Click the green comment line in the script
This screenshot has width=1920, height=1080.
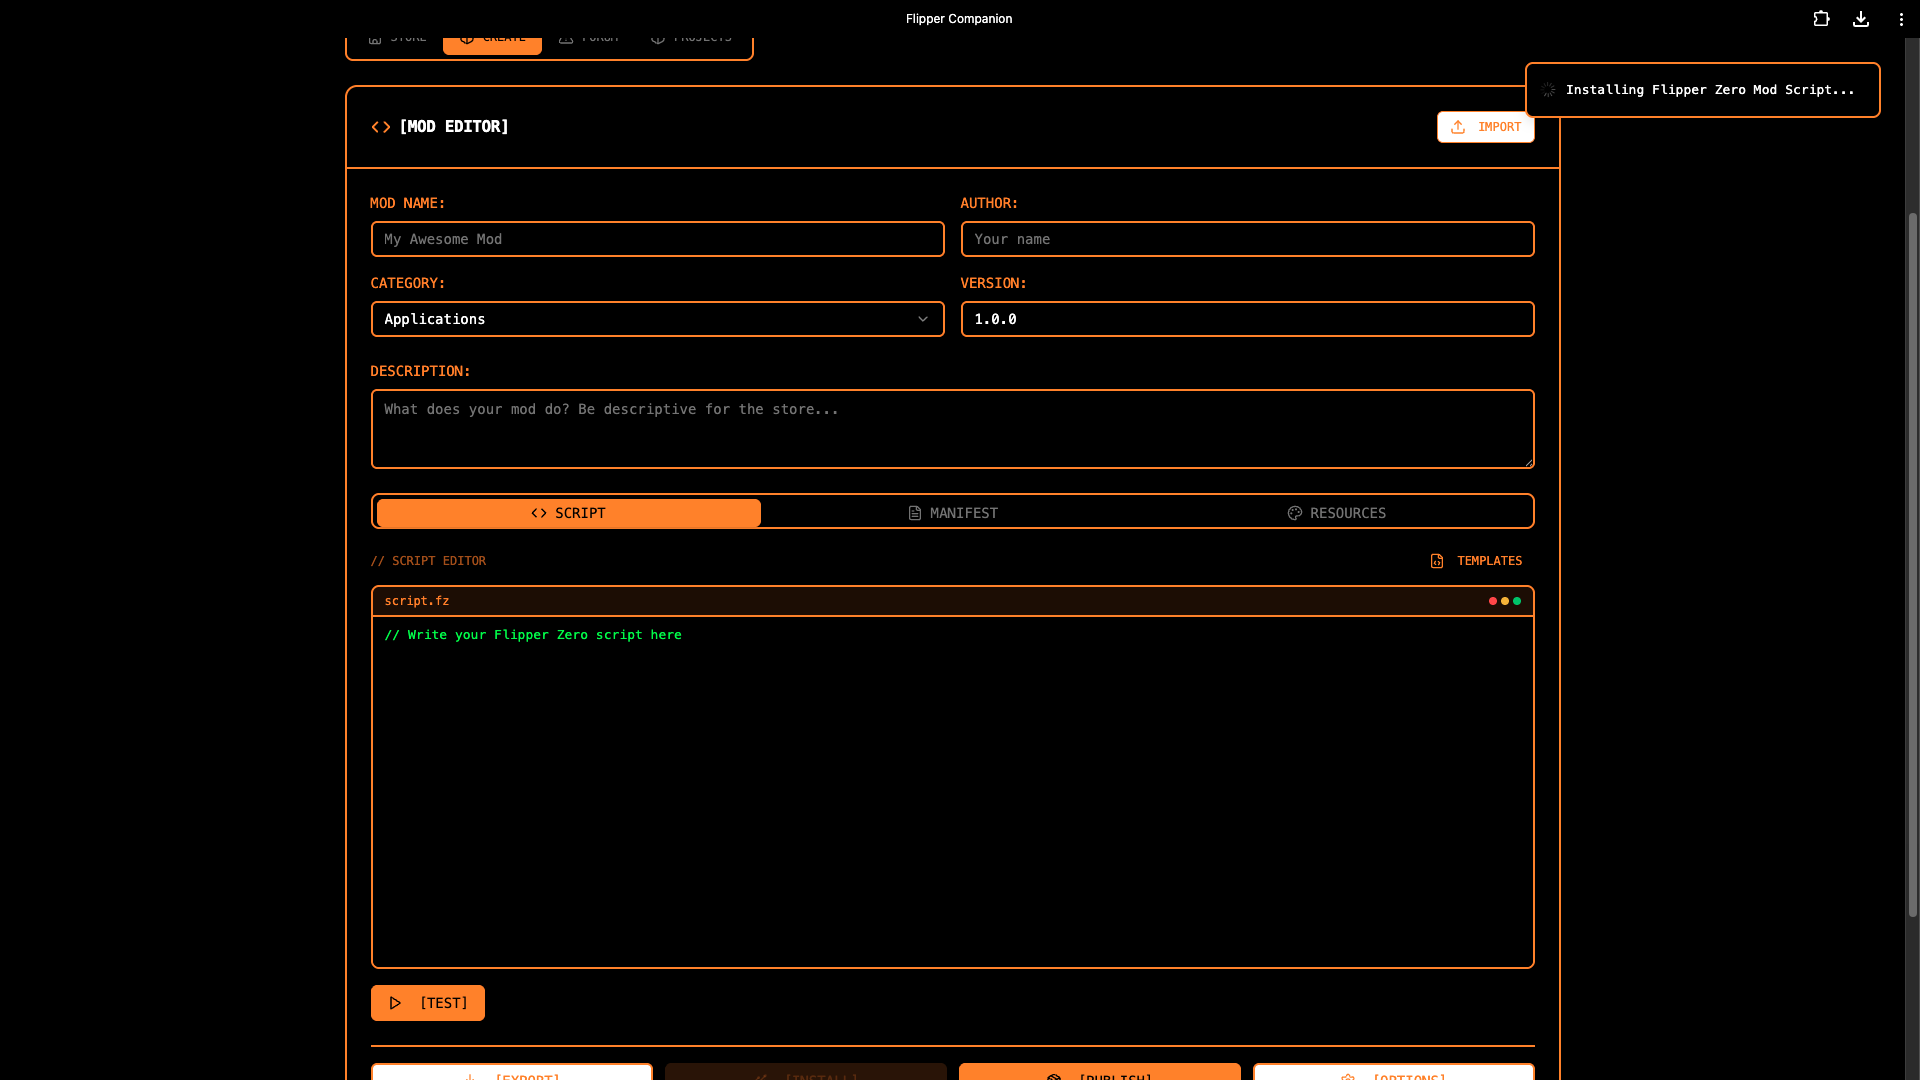point(533,635)
